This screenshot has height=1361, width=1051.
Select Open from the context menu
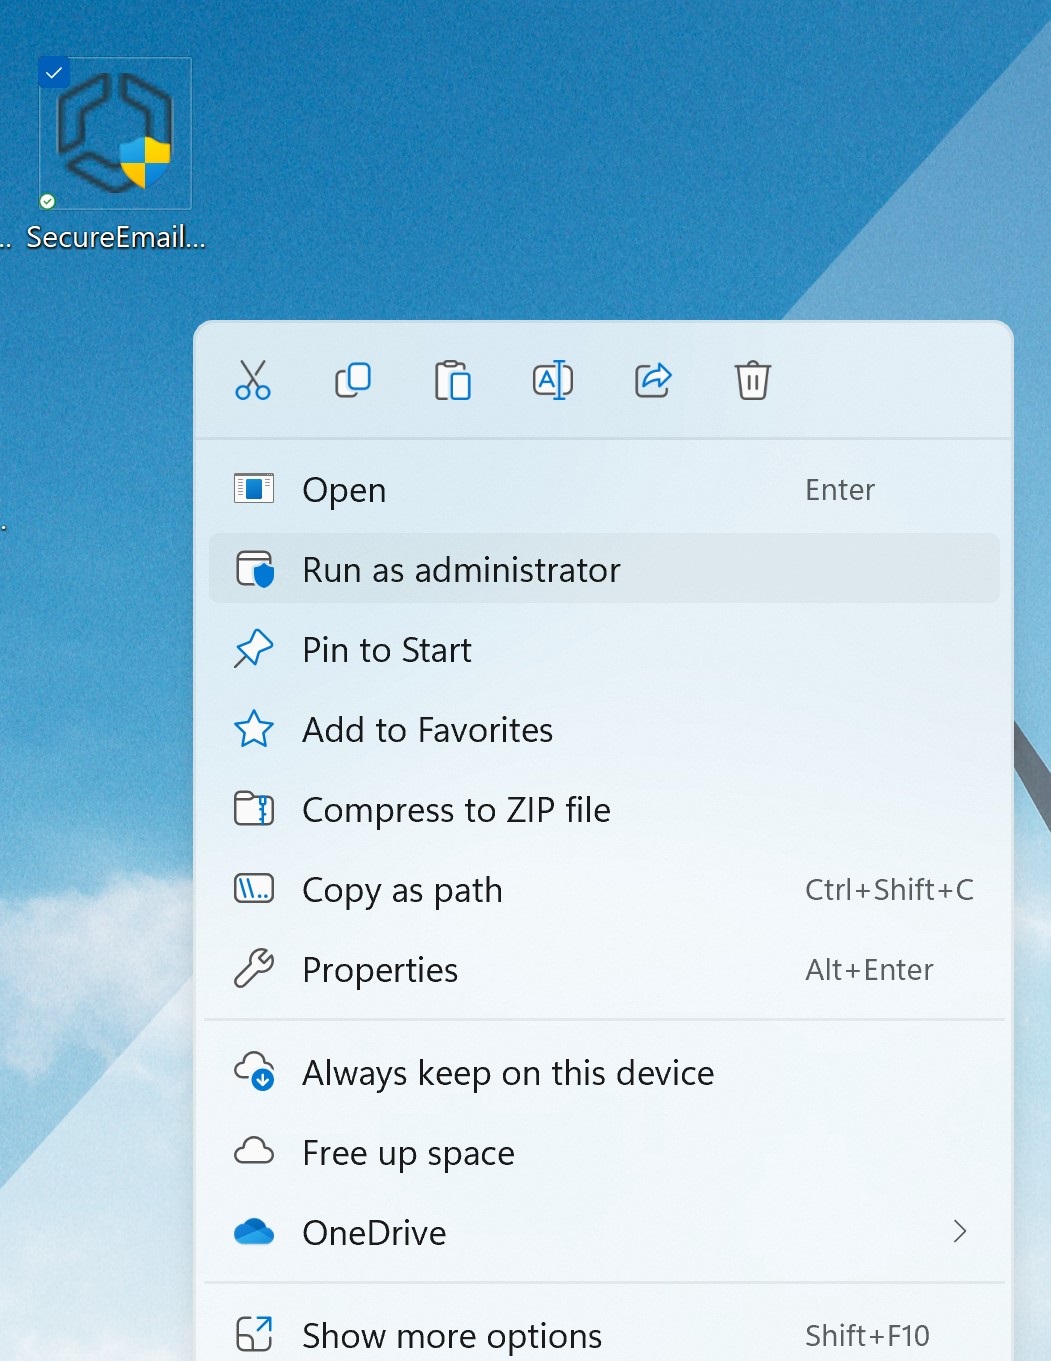click(604, 490)
